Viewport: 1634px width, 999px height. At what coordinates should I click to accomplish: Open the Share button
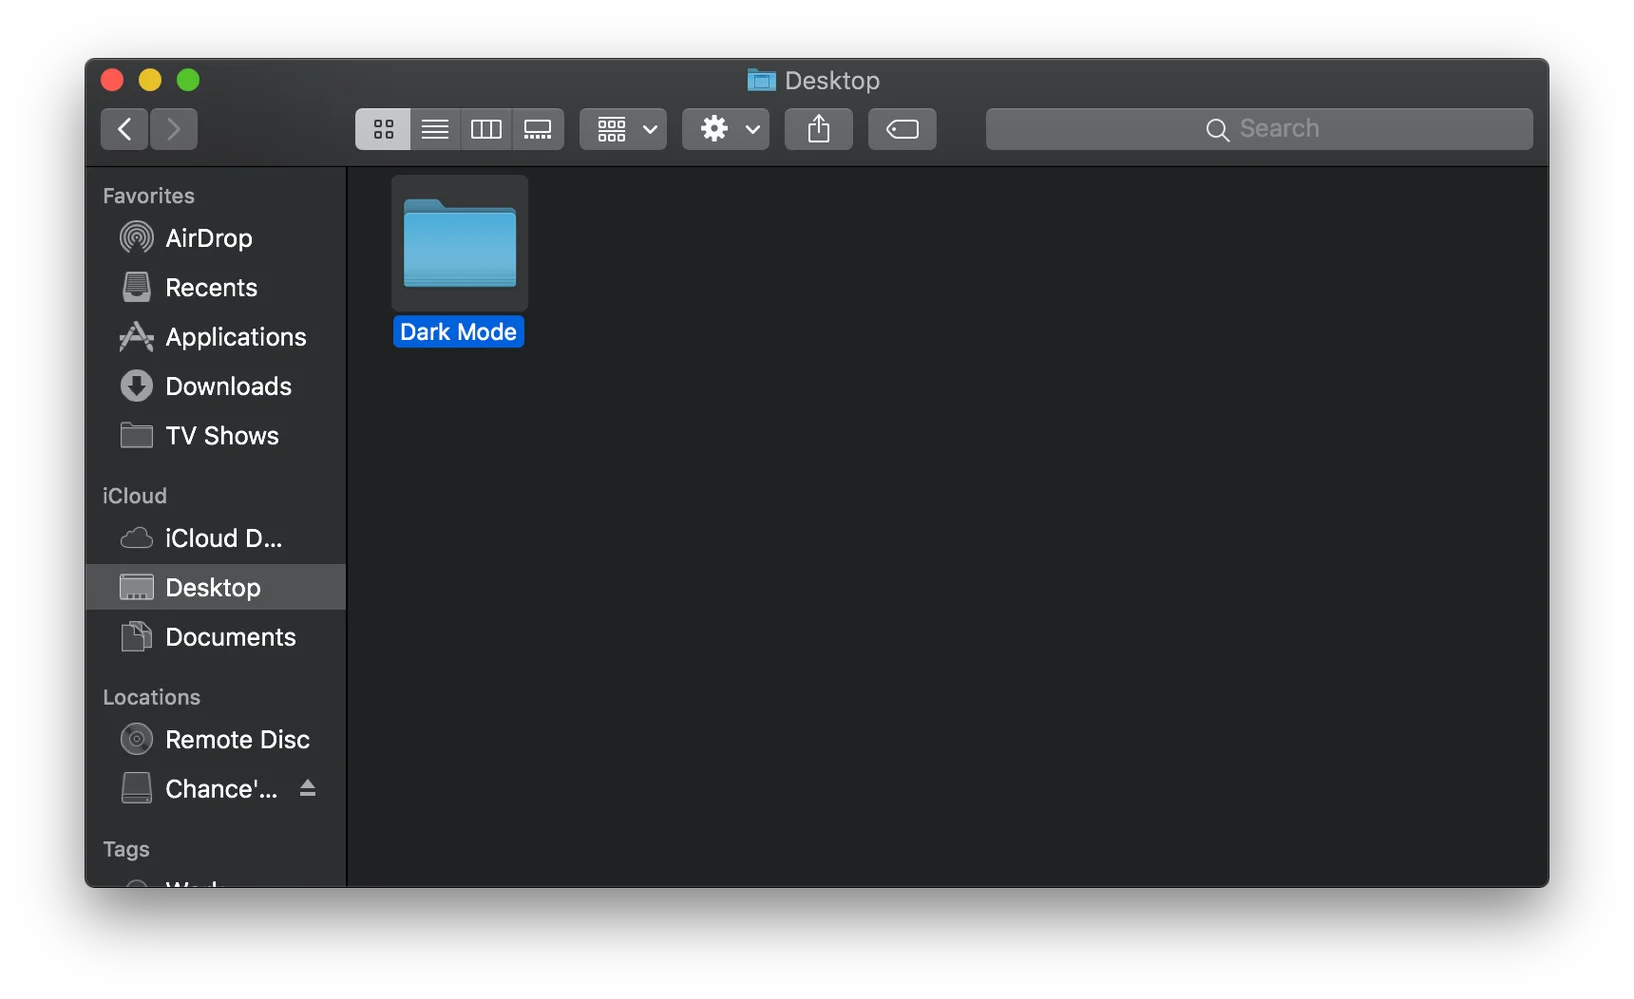(818, 129)
